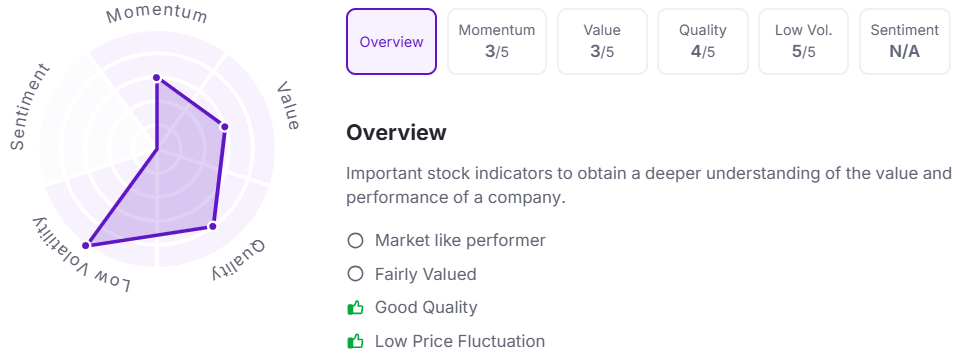Click the Good Quality indicator text
The width and height of the screenshot is (961, 361).
[x=426, y=307]
